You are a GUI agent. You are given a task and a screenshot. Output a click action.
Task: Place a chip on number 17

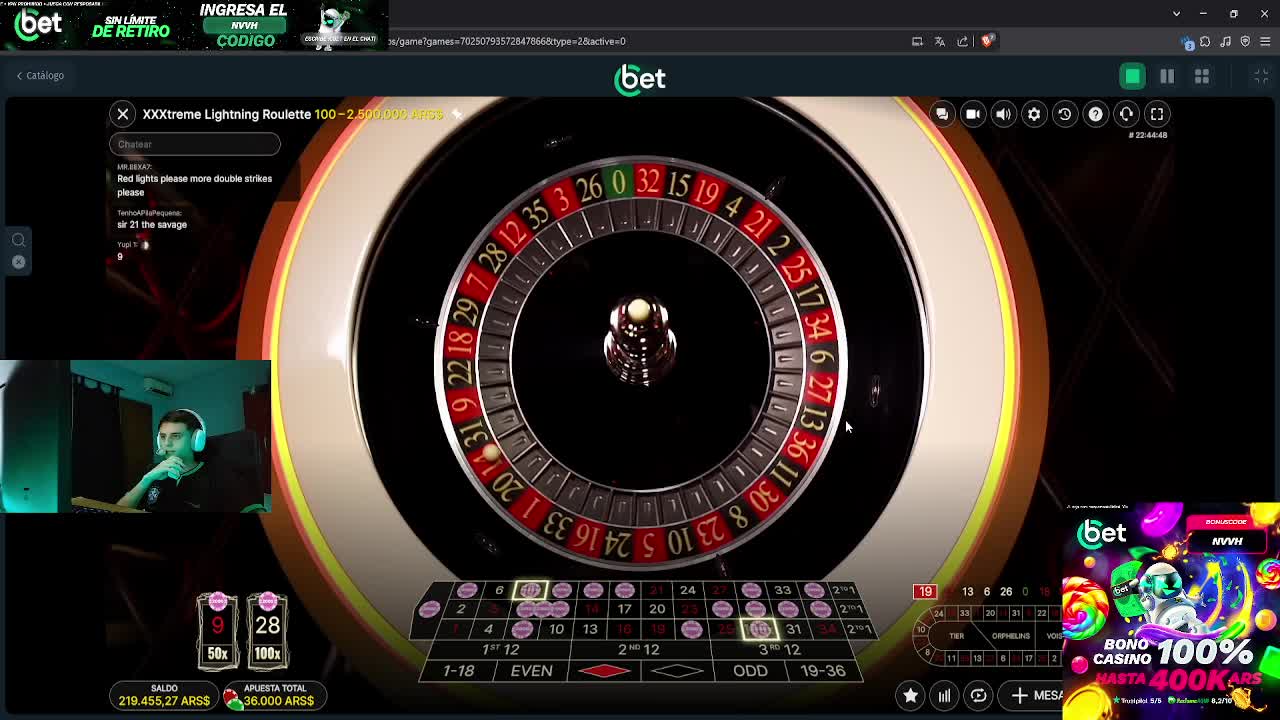pos(624,609)
